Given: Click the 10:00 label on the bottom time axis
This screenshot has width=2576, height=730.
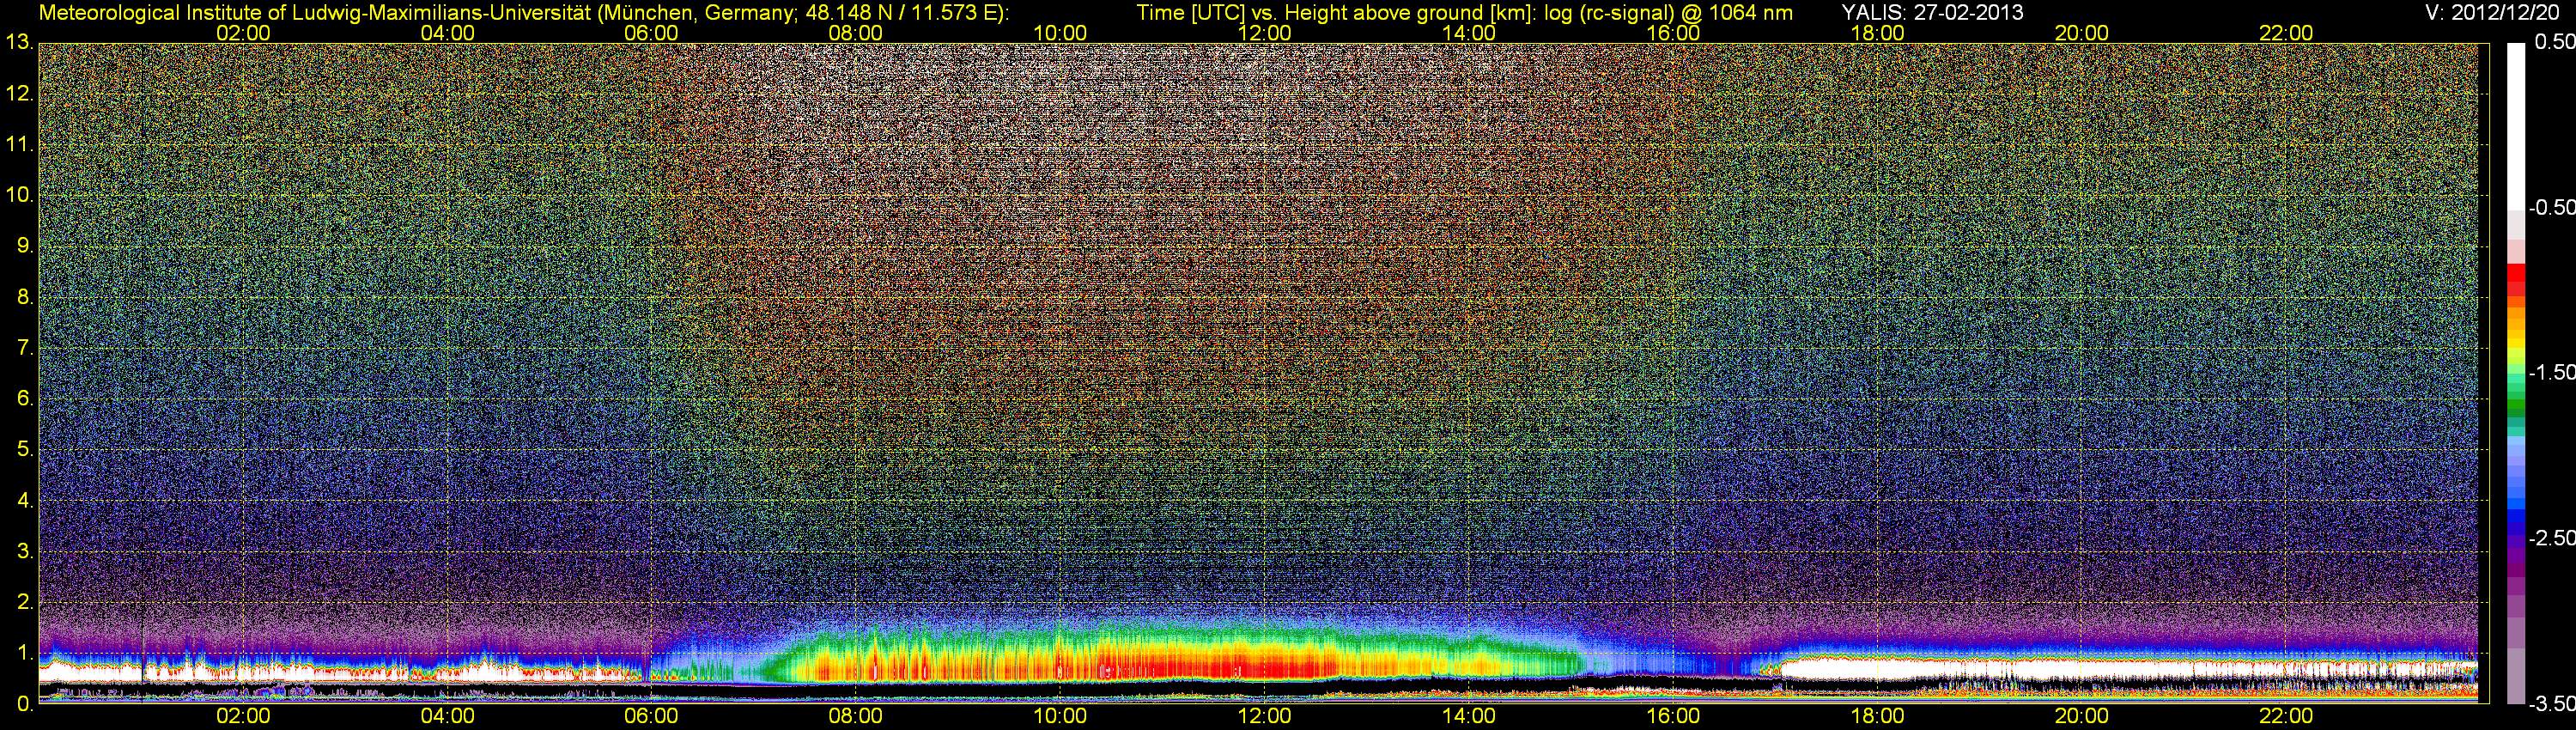Looking at the screenshot, I should (x=1060, y=716).
